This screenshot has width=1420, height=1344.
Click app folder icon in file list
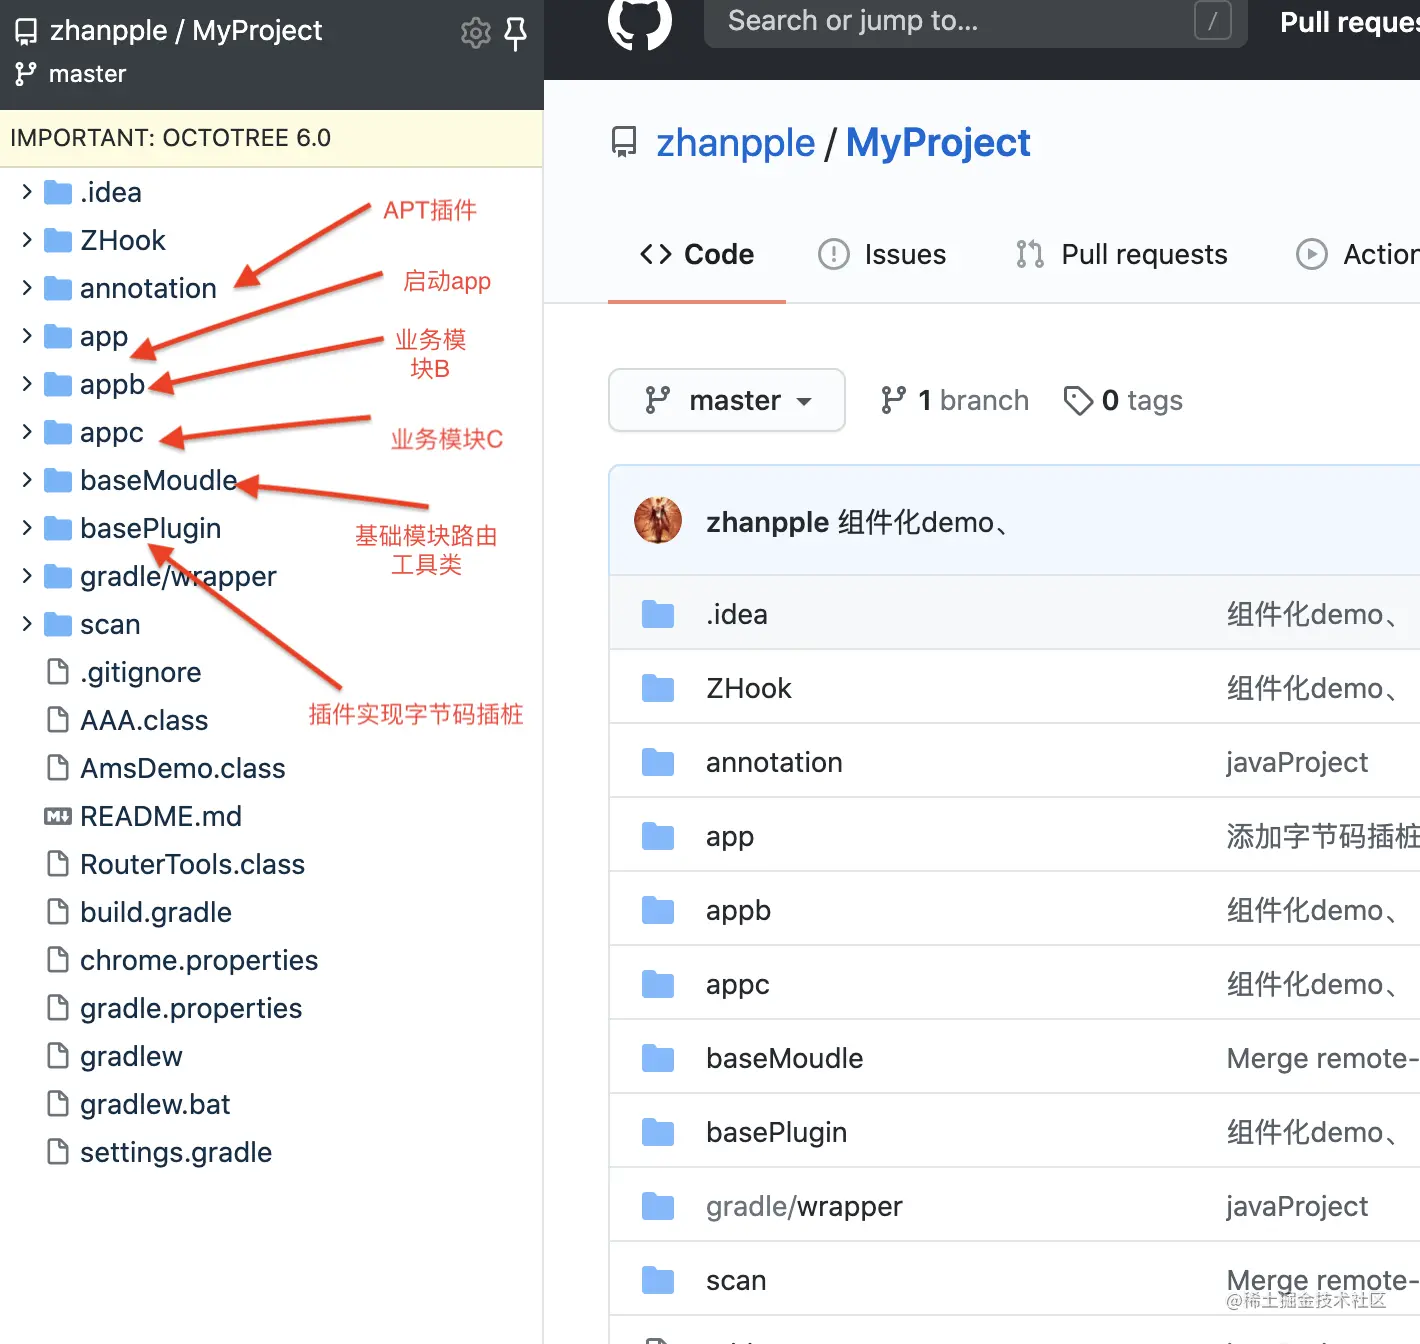658,836
